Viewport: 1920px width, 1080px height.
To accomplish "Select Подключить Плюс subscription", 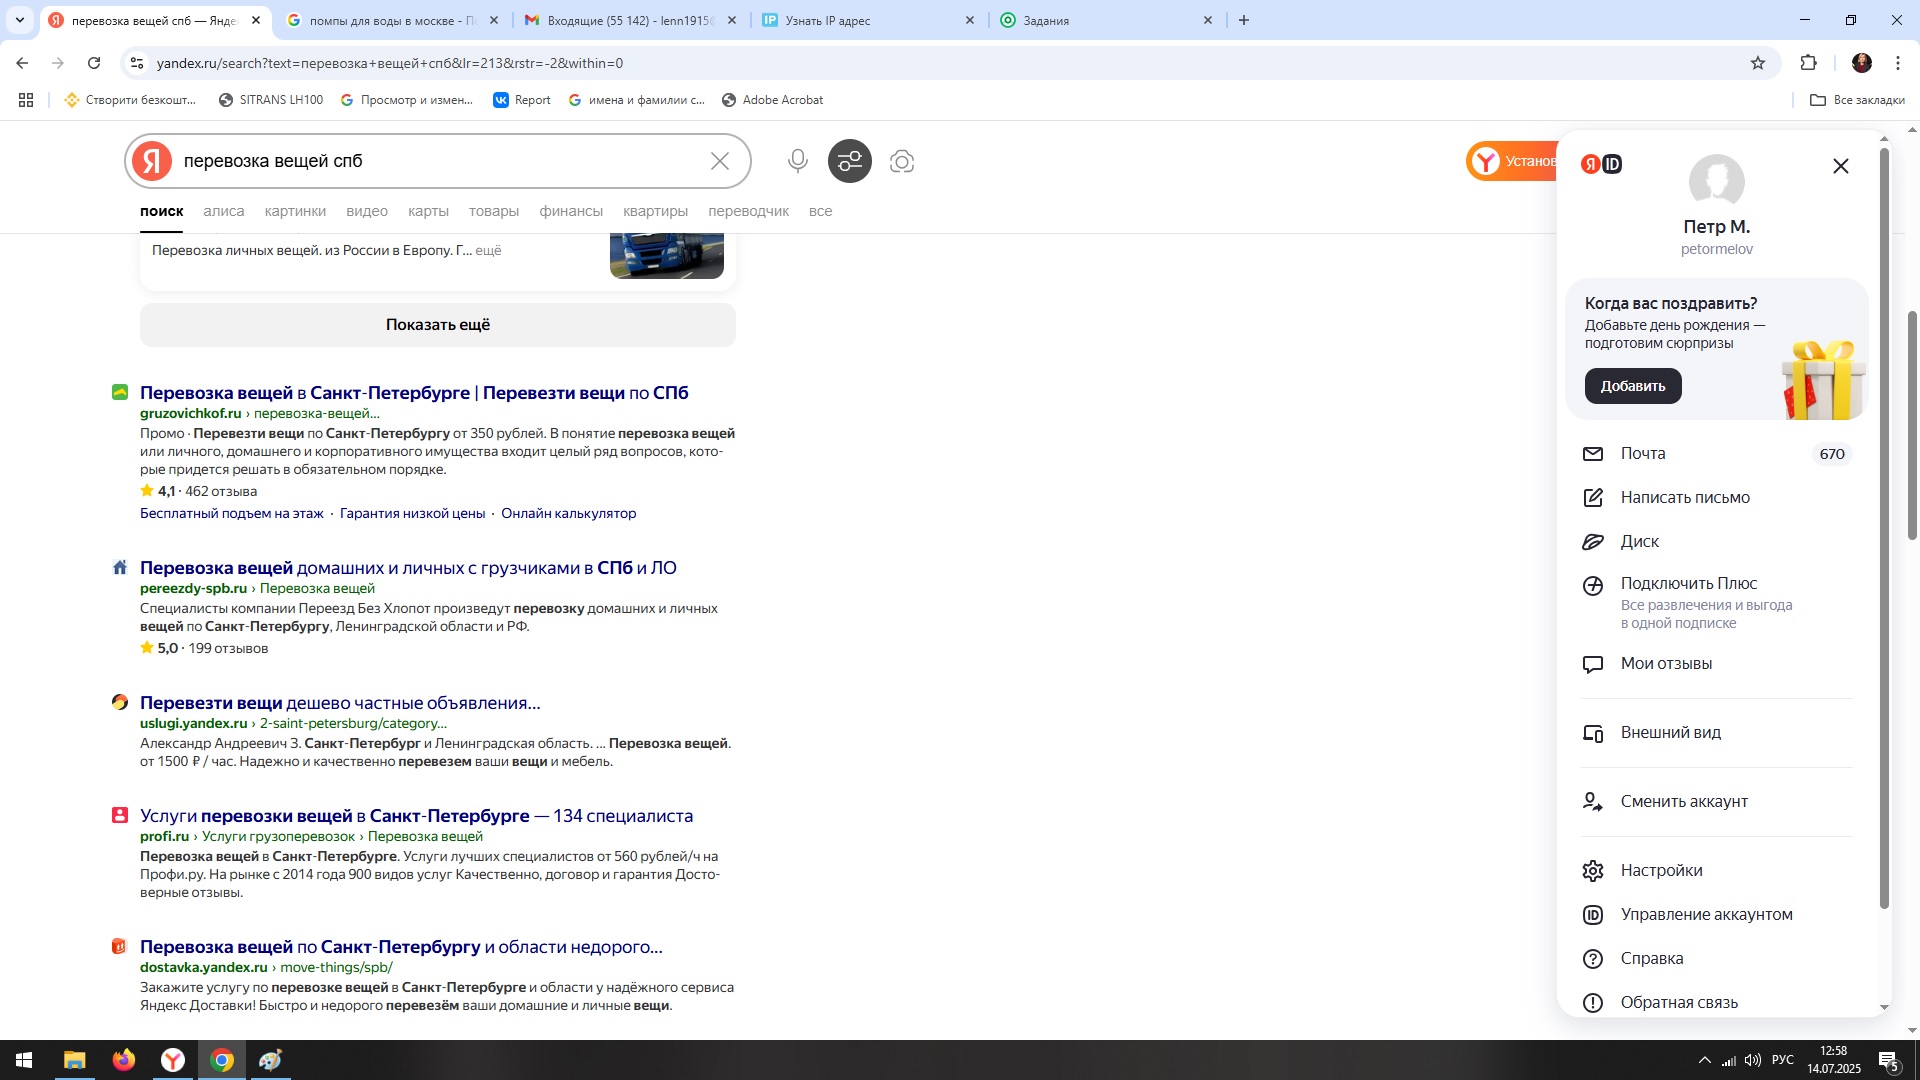I will [x=1717, y=602].
